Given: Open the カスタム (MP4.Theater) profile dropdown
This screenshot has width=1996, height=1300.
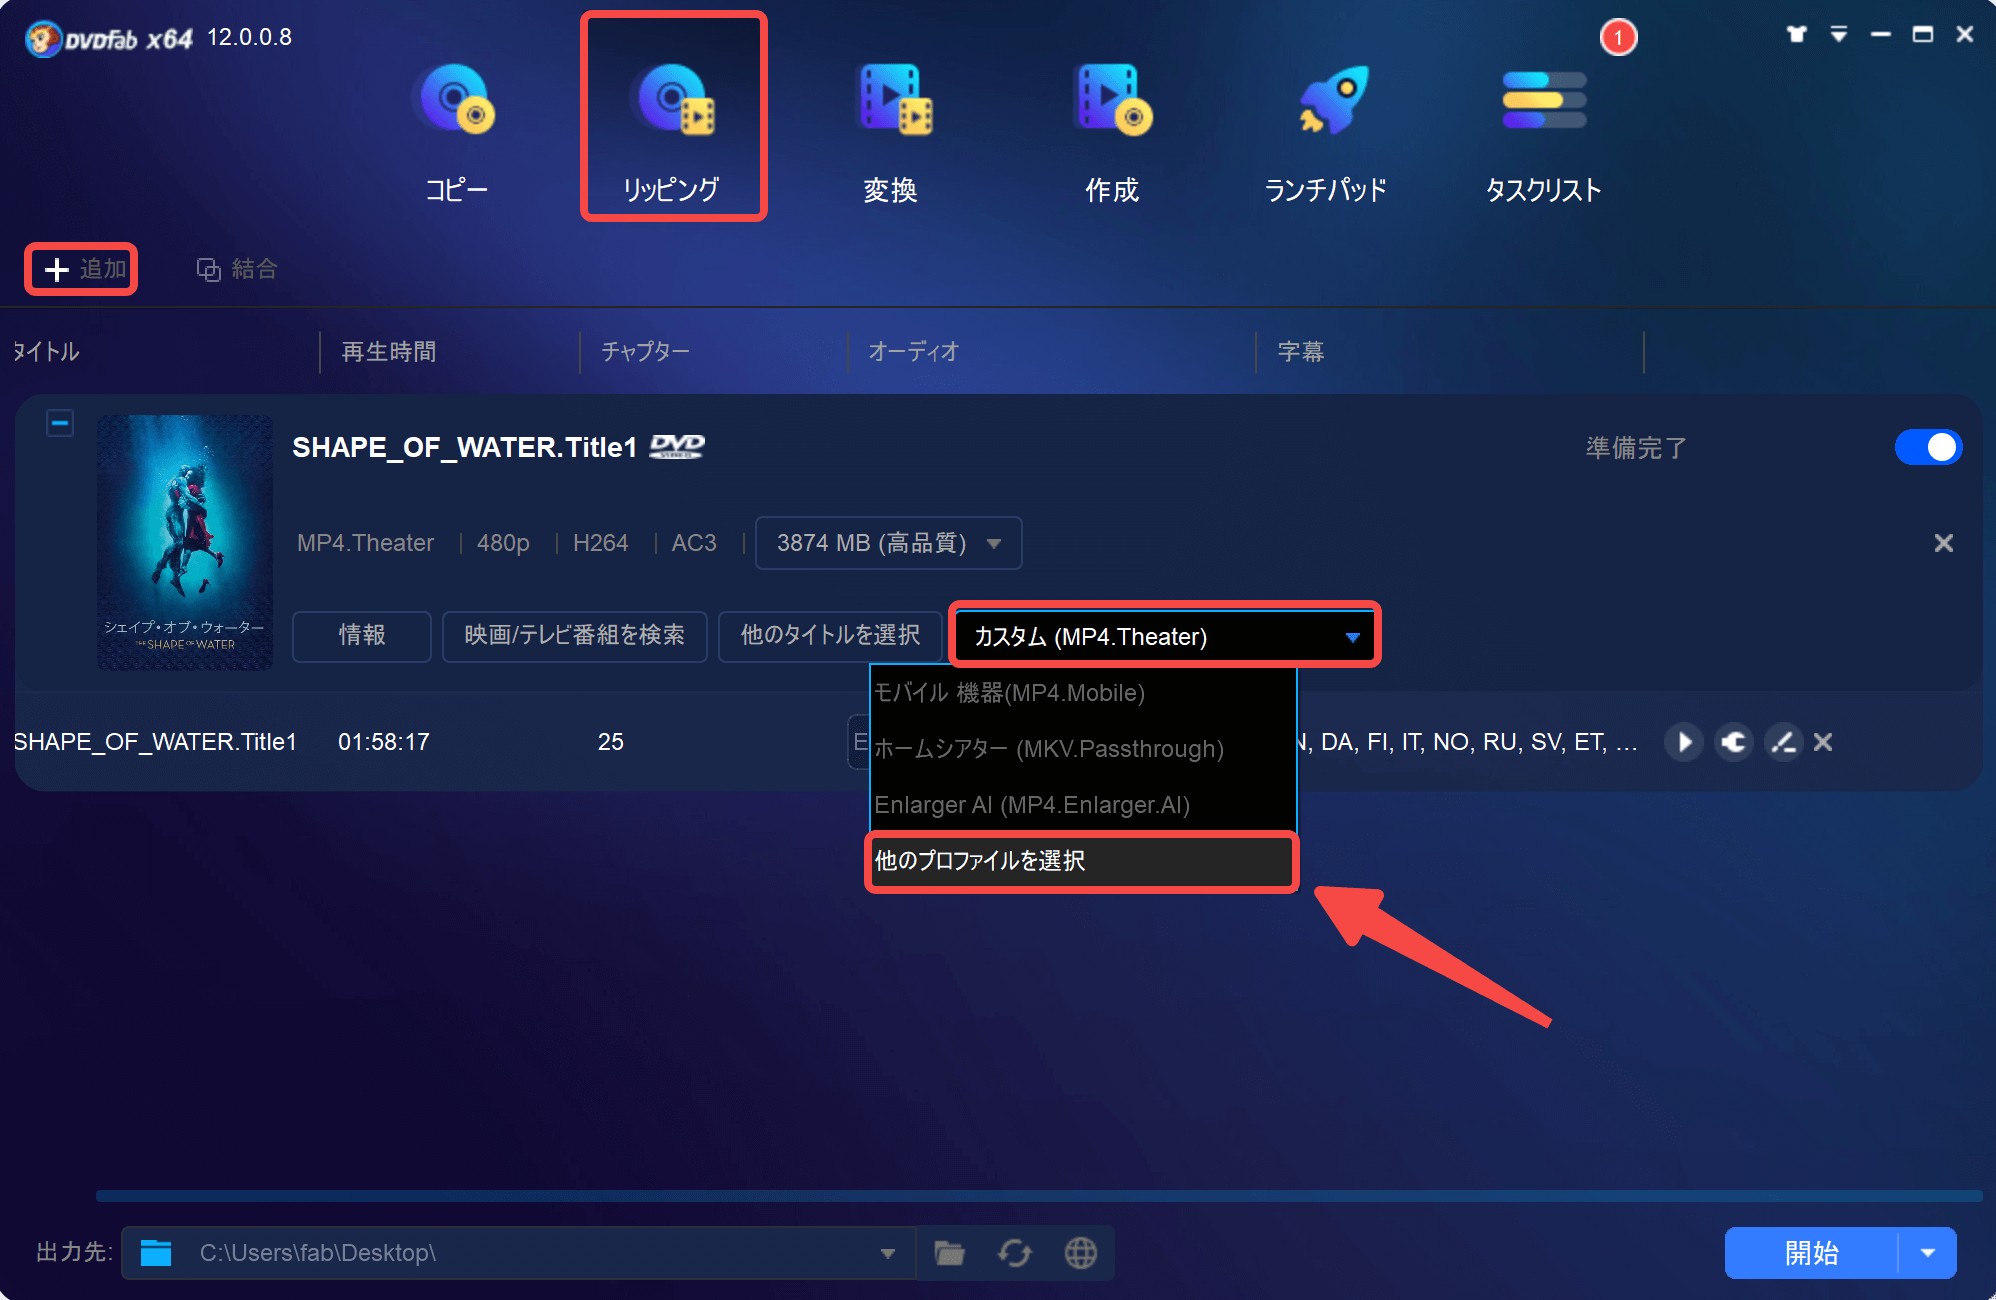Looking at the screenshot, I should pyautogui.click(x=1165, y=636).
